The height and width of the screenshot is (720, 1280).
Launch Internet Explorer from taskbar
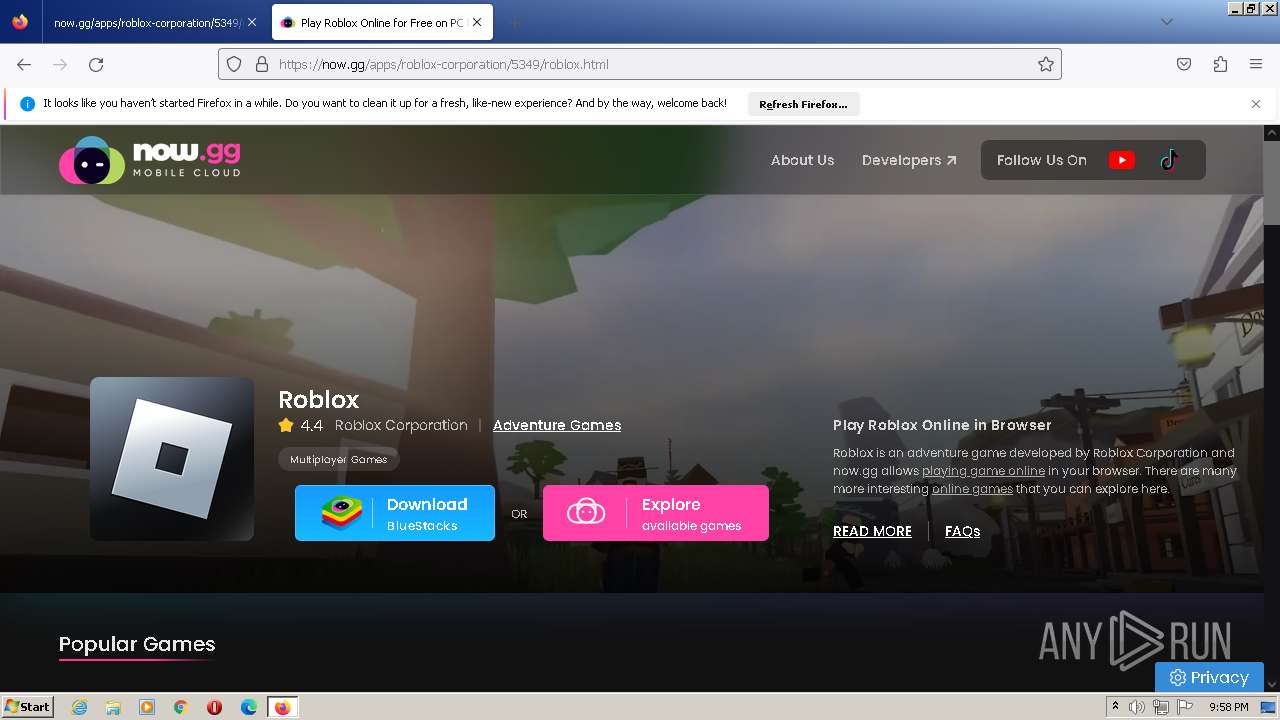79,707
